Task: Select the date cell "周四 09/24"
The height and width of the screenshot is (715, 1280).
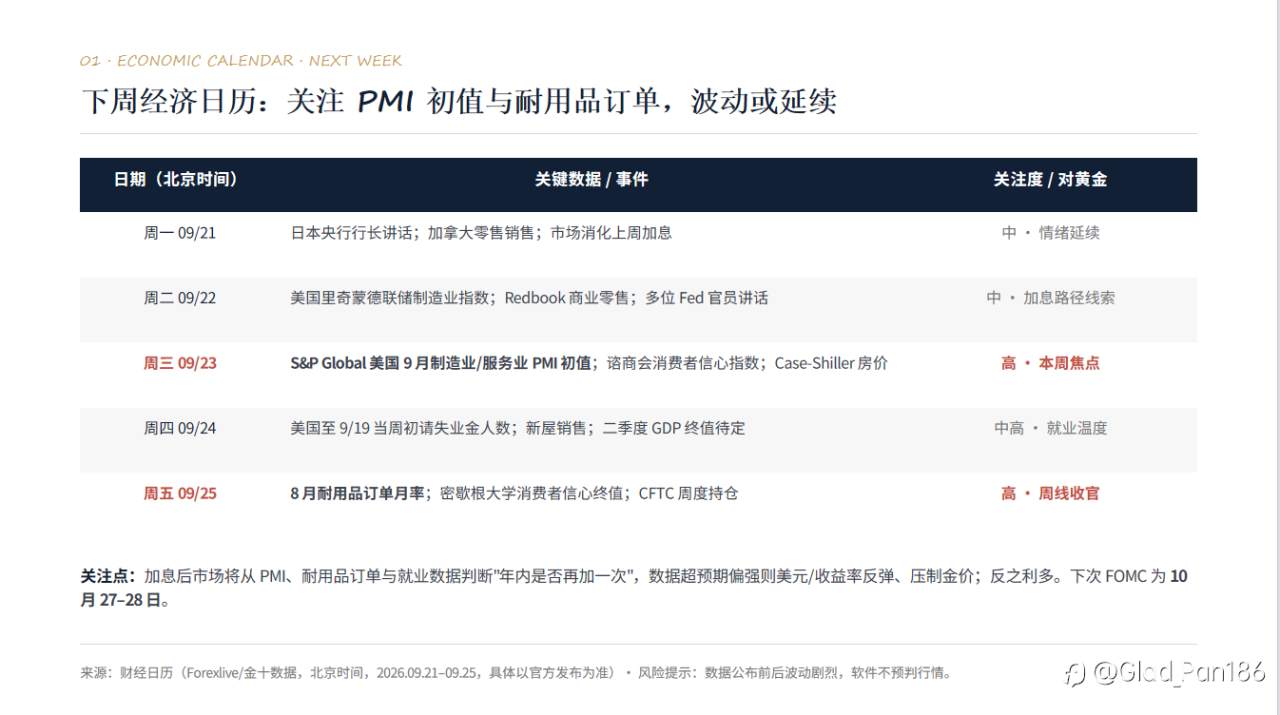Action: 180,428
